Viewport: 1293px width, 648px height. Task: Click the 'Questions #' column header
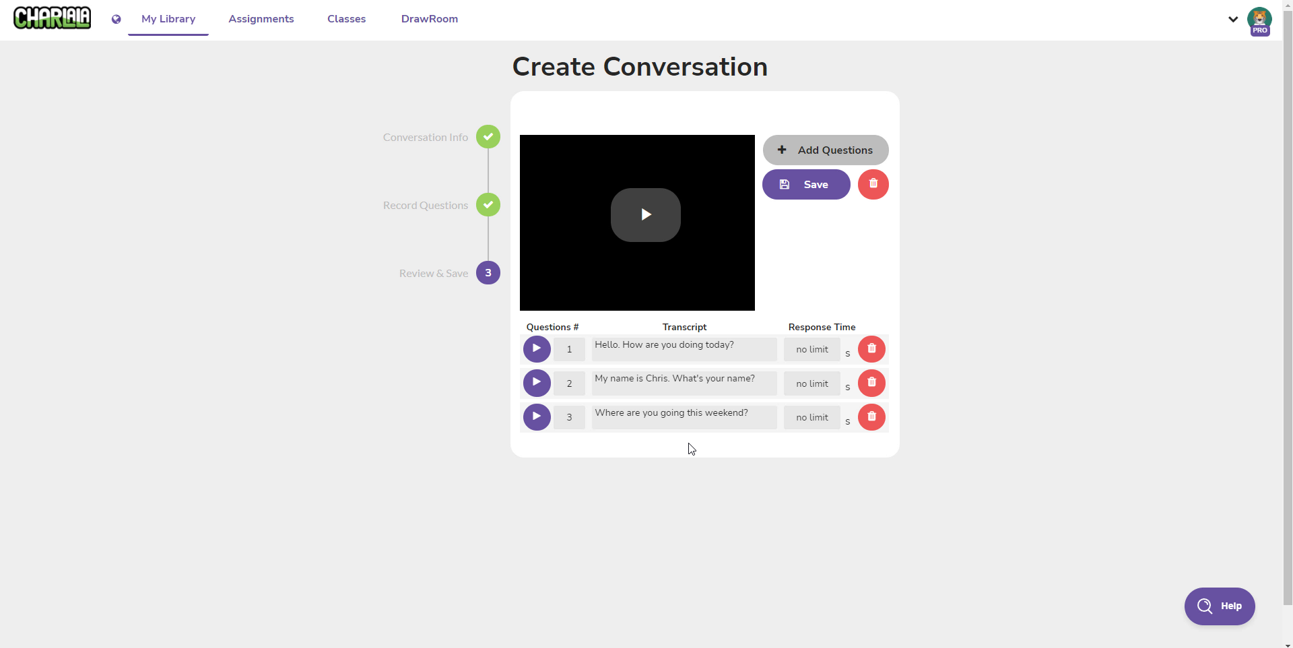(552, 327)
